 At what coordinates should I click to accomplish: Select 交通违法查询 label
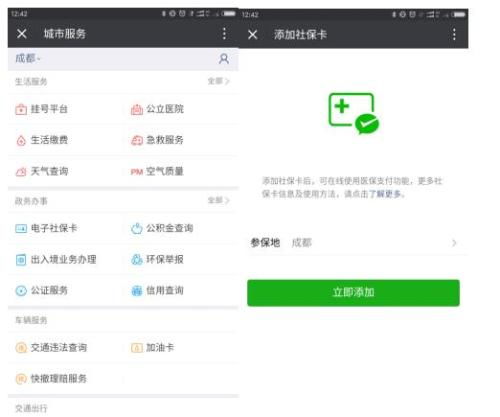tap(59, 347)
